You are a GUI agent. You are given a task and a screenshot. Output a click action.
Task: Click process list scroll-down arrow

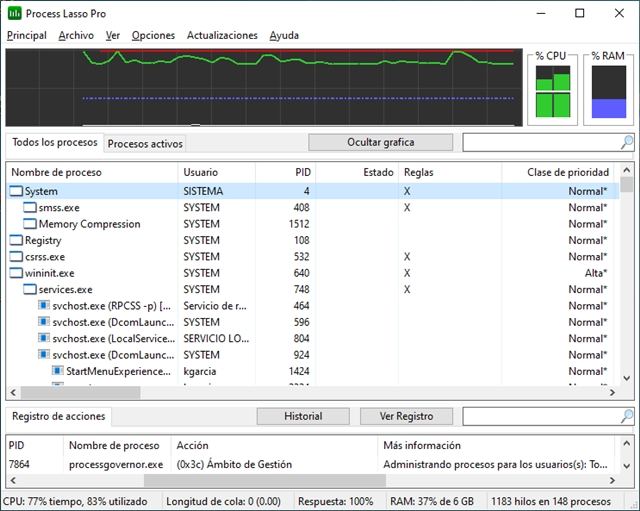click(x=627, y=378)
